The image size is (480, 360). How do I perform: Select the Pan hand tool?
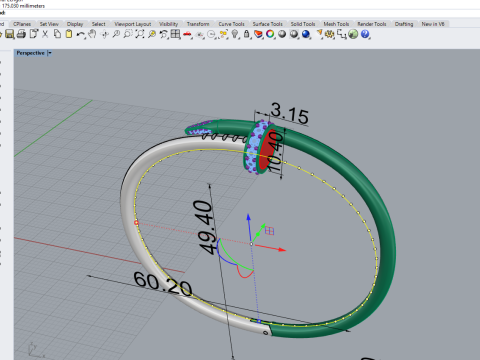click(92, 34)
